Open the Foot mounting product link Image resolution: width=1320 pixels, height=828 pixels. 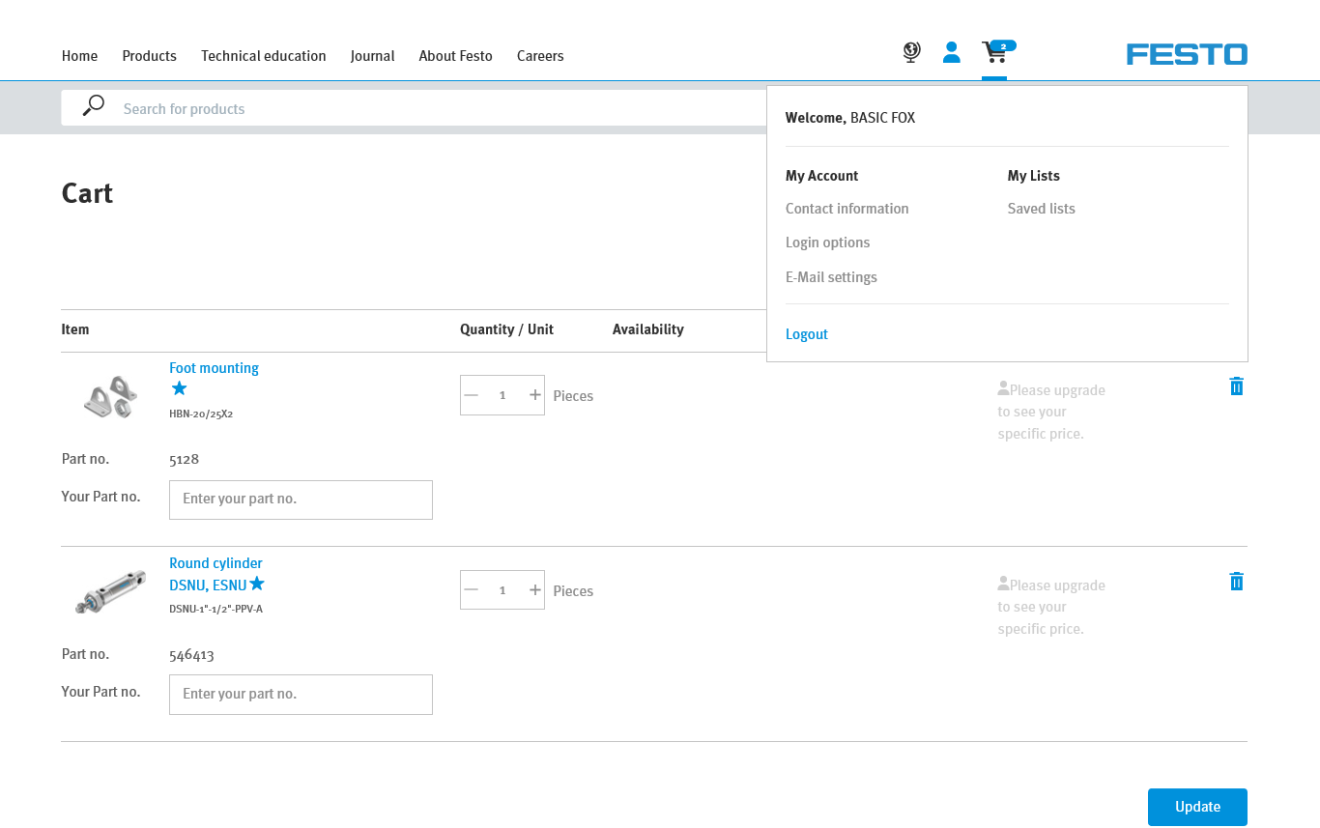[x=214, y=368]
